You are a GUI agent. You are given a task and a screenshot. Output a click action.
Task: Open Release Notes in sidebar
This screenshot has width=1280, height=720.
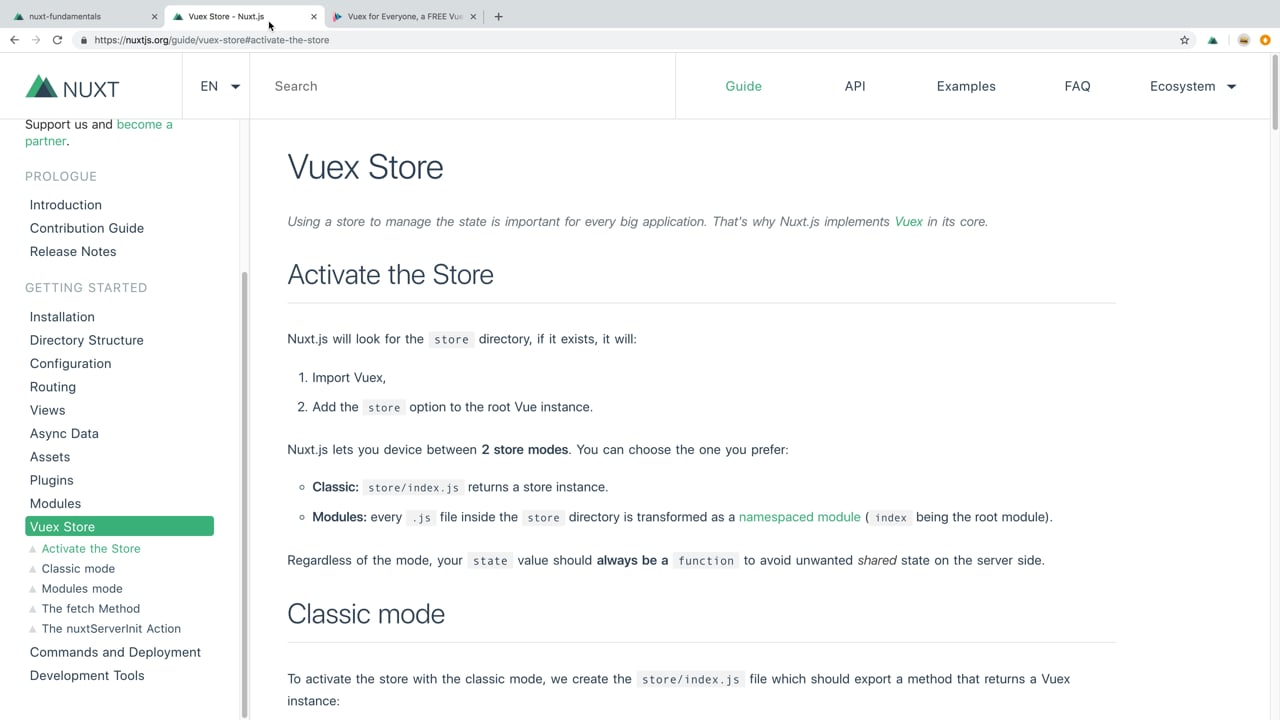73,251
